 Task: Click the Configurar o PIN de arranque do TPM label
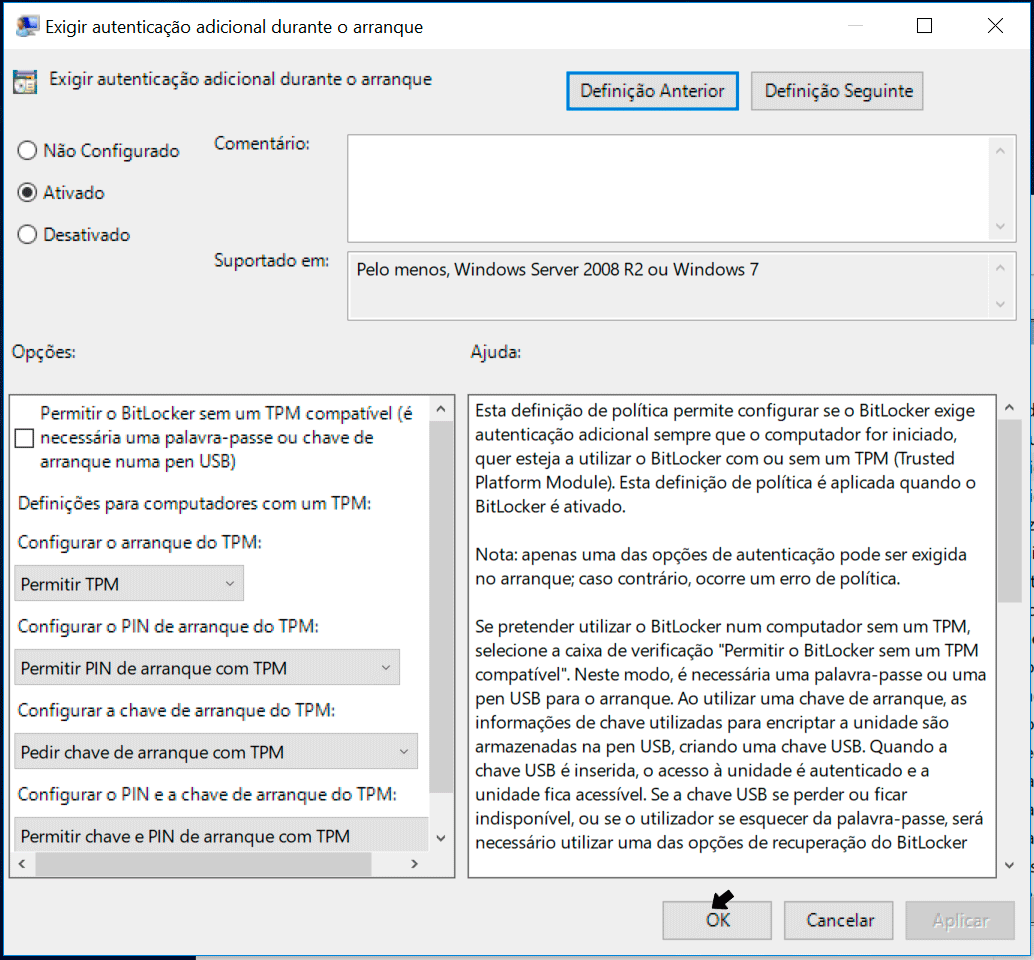click(168, 626)
